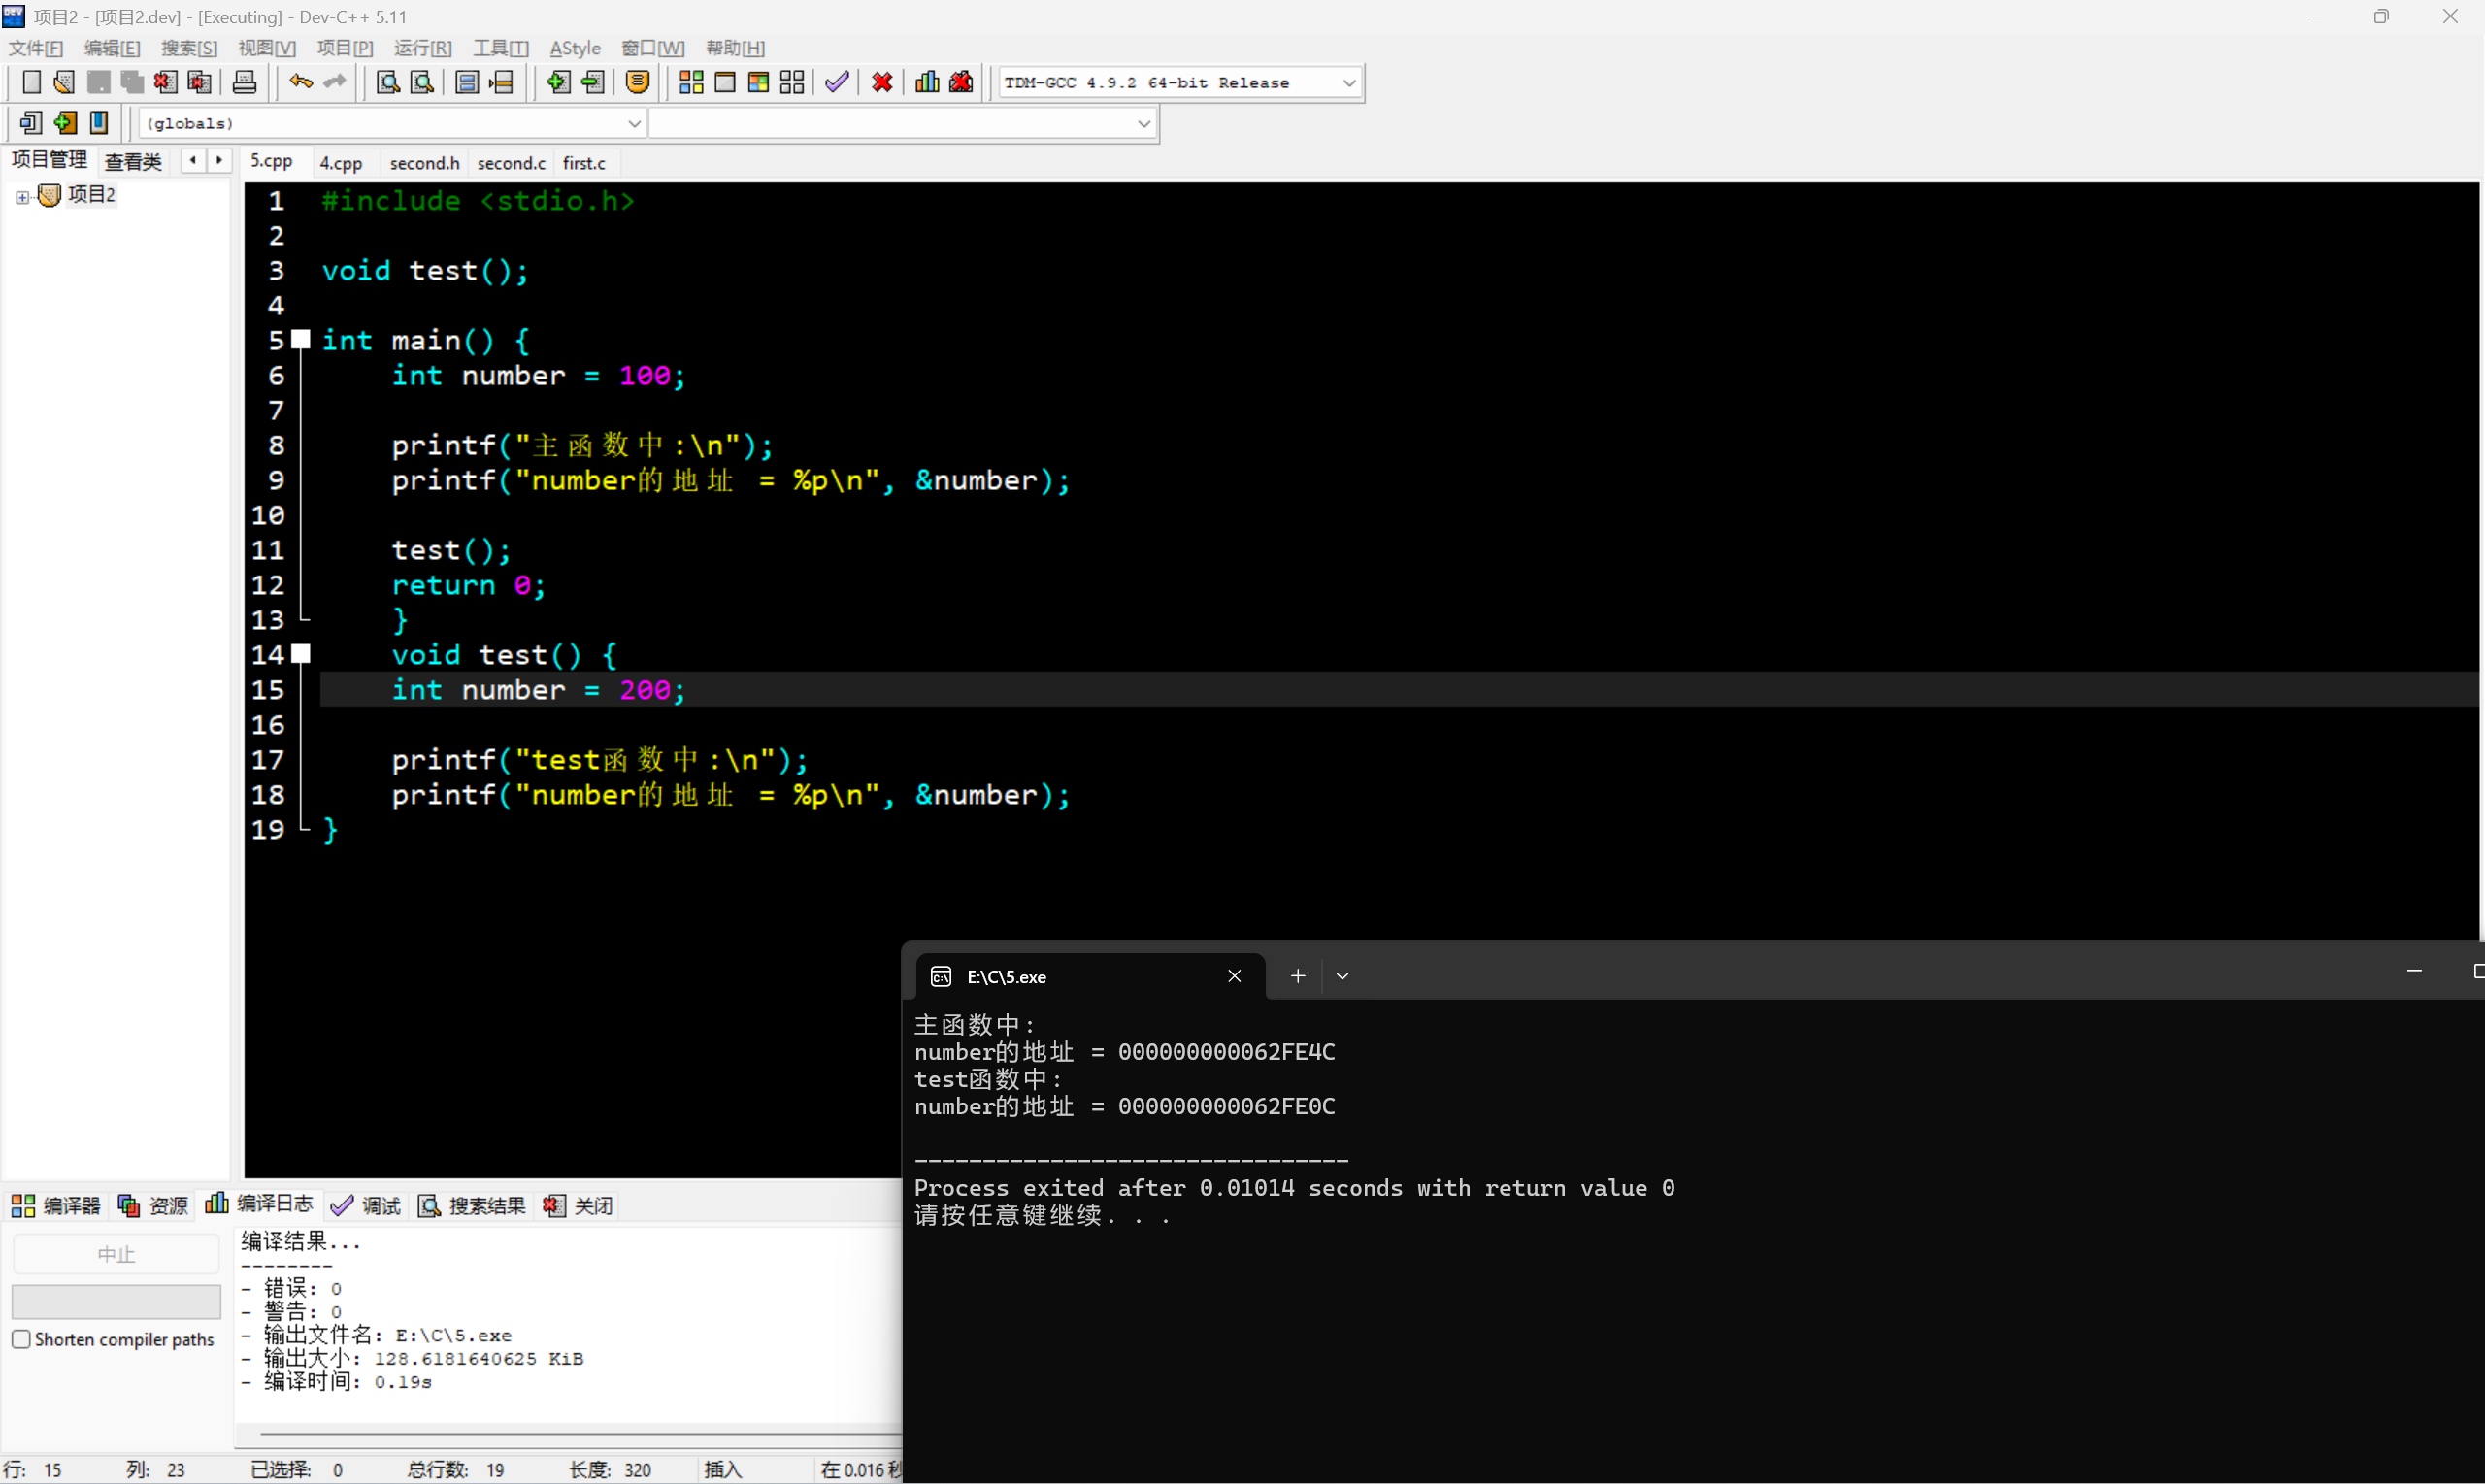Click the Find magnifier icon in toolbar
This screenshot has width=2485, height=1484.
point(388,82)
